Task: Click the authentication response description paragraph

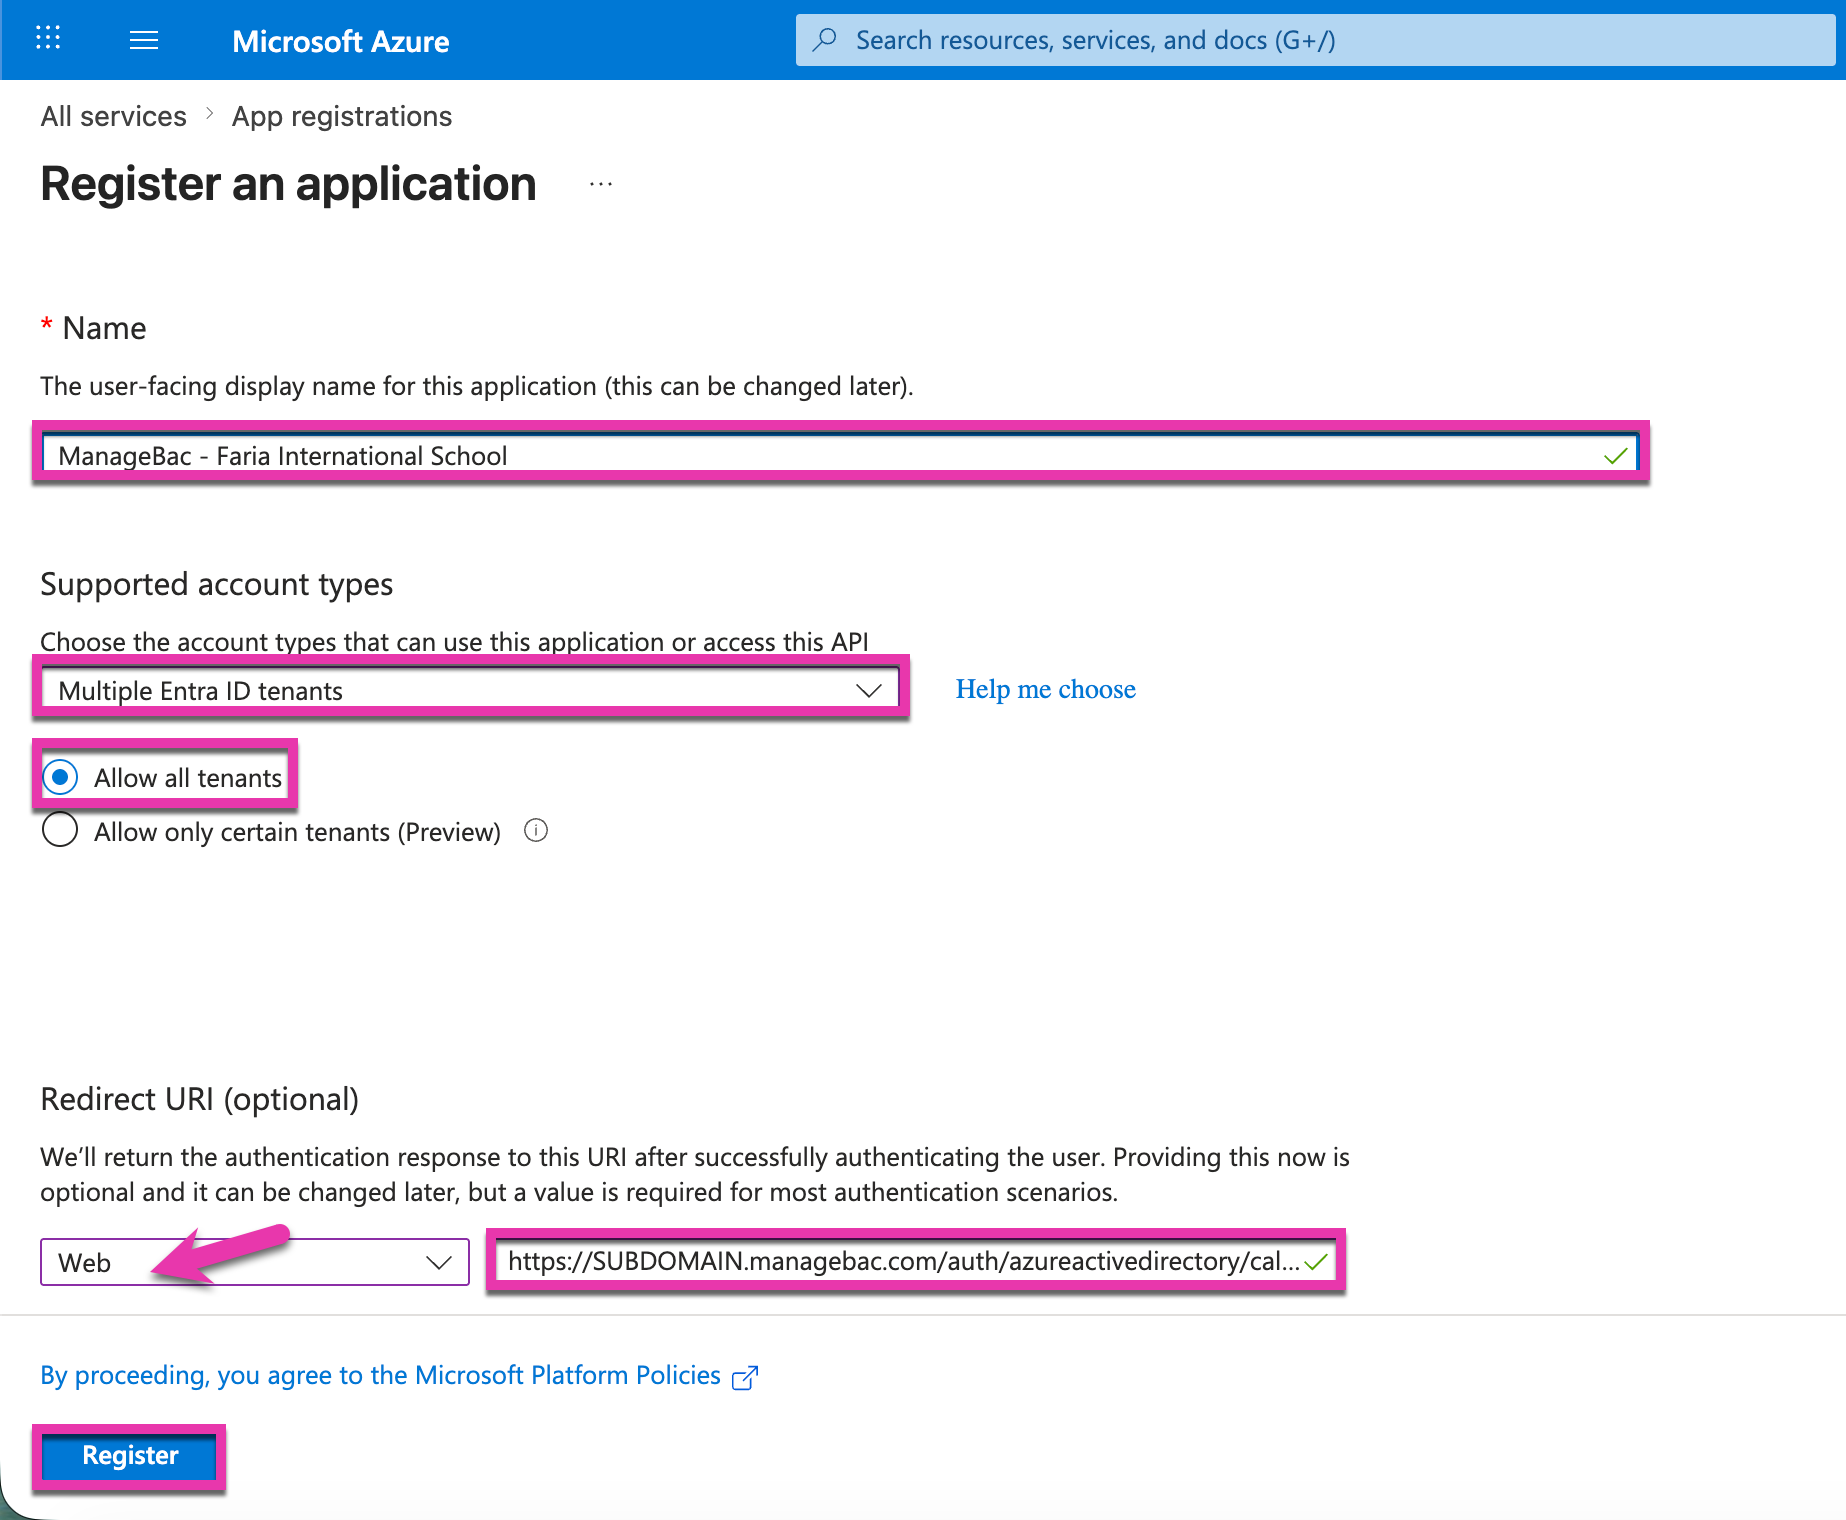Action: click(695, 1174)
